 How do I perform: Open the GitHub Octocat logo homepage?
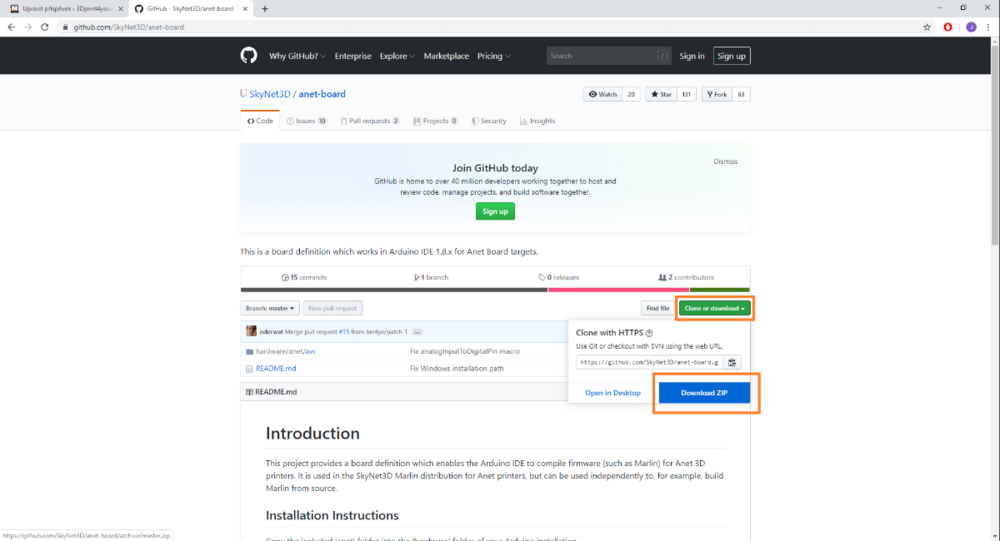(249, 56)
